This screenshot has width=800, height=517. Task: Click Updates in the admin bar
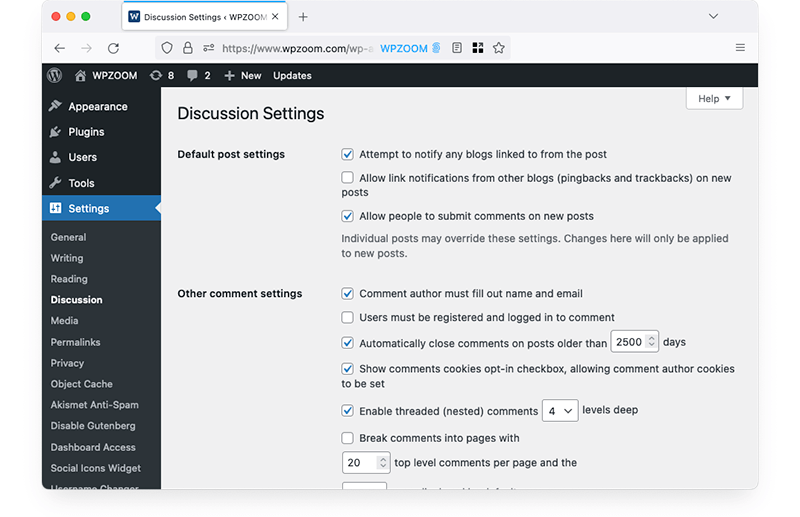coord(292,76)
